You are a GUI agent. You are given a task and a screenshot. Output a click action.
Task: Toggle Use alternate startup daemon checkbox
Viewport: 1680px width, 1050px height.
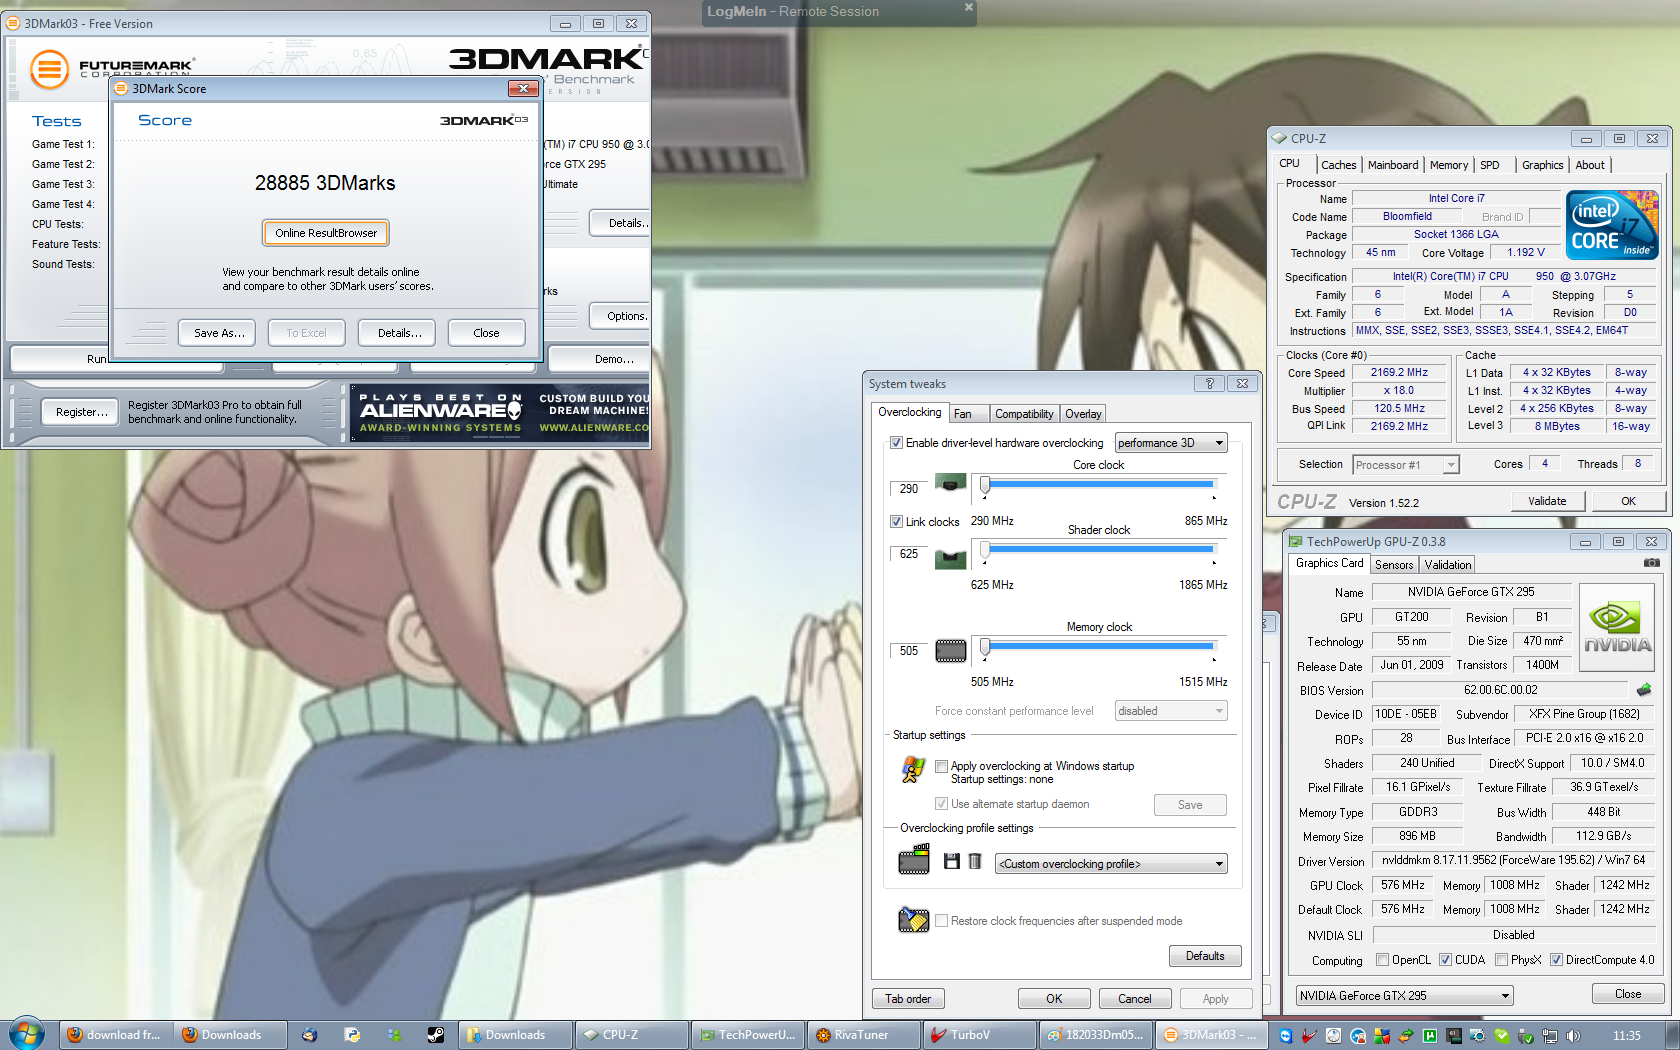941,804
